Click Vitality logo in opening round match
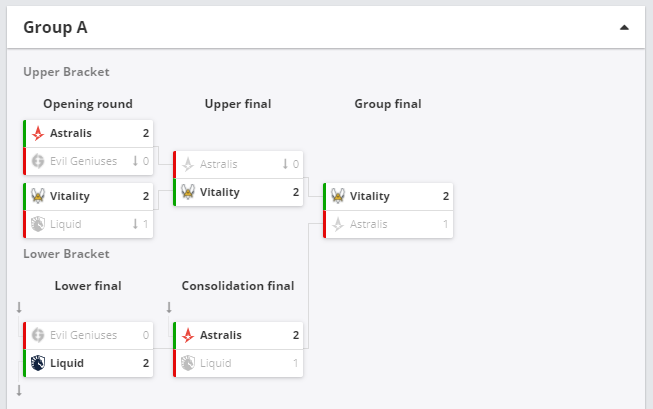This screenshot has width=653, height=409. point(38,196)
